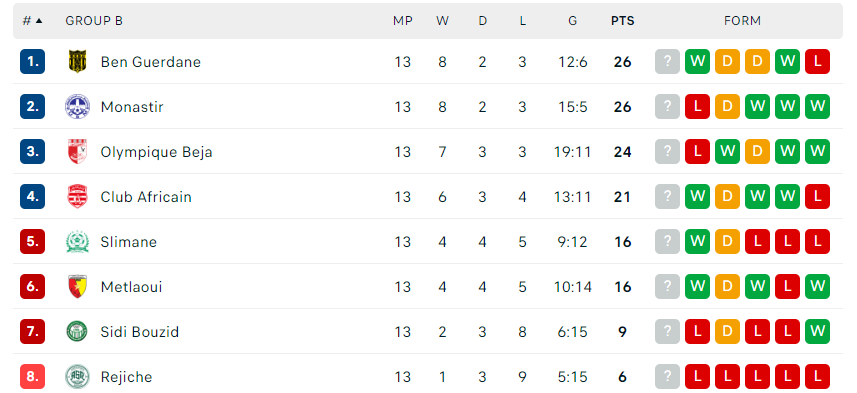
Task: Sort table by the # rank arrow
Action: point(32,21)
